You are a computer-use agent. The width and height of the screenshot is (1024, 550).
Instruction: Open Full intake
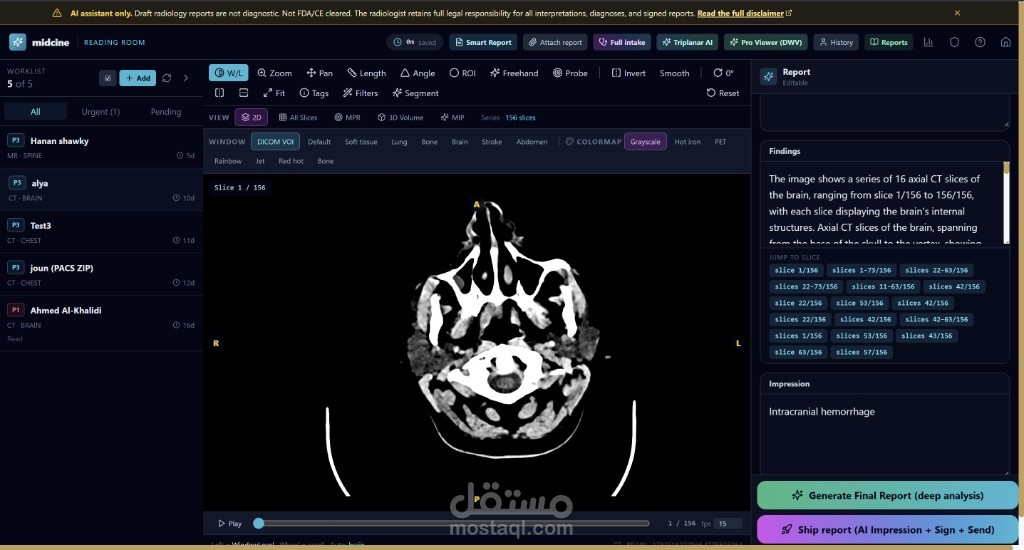622,42
